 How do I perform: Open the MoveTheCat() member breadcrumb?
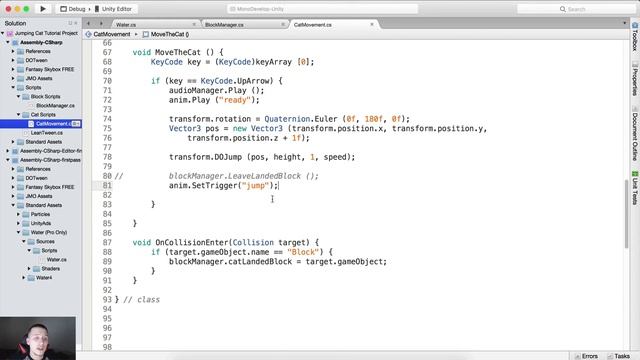click(x=166, y=34)
